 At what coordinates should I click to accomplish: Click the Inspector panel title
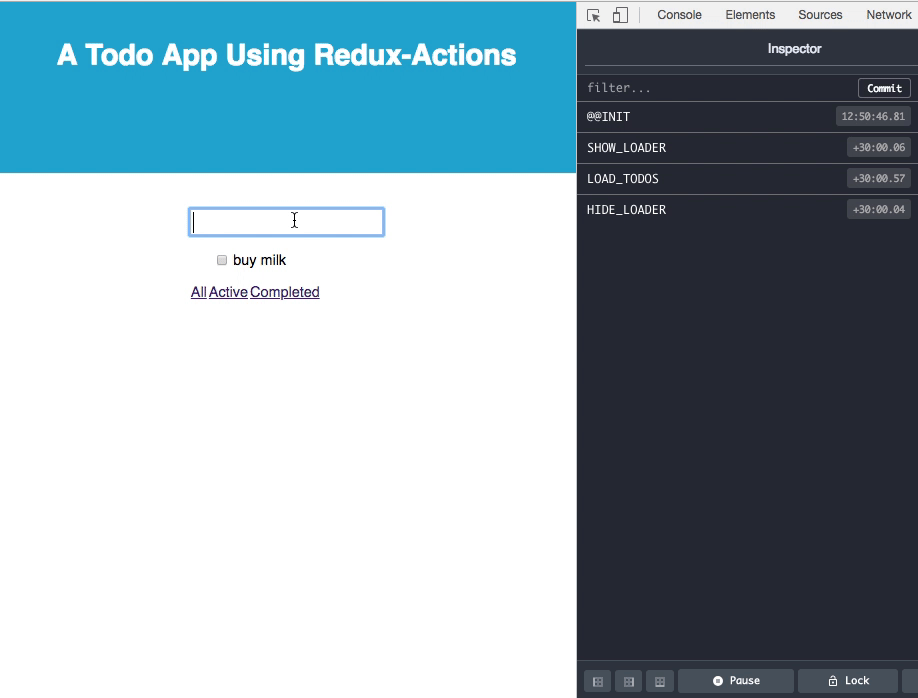tap(794, 49)
